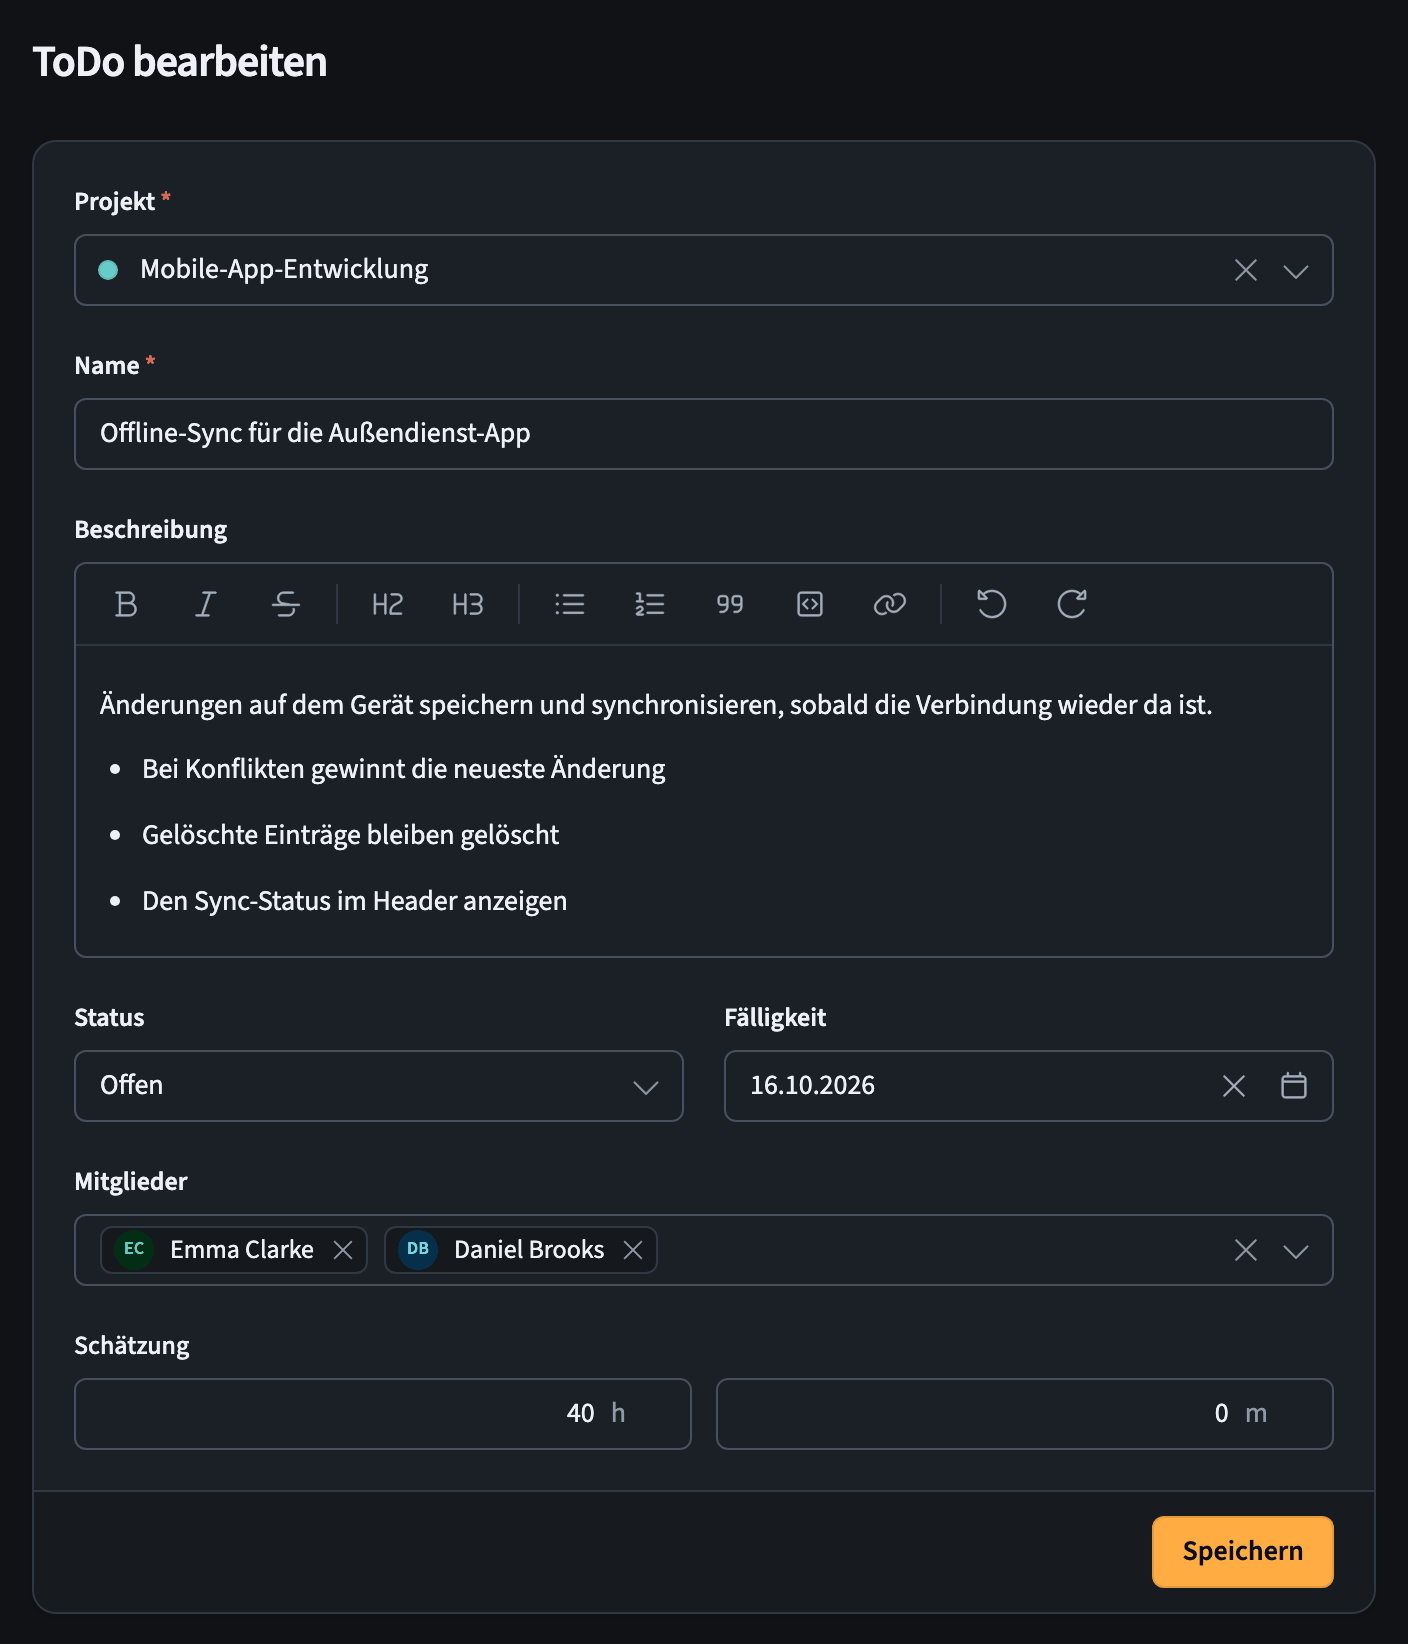Image resolution: width=1408 pixels, height=1644 pixels.
Task: Toggle strikethrough text formatting
Action: pos(286,604)
